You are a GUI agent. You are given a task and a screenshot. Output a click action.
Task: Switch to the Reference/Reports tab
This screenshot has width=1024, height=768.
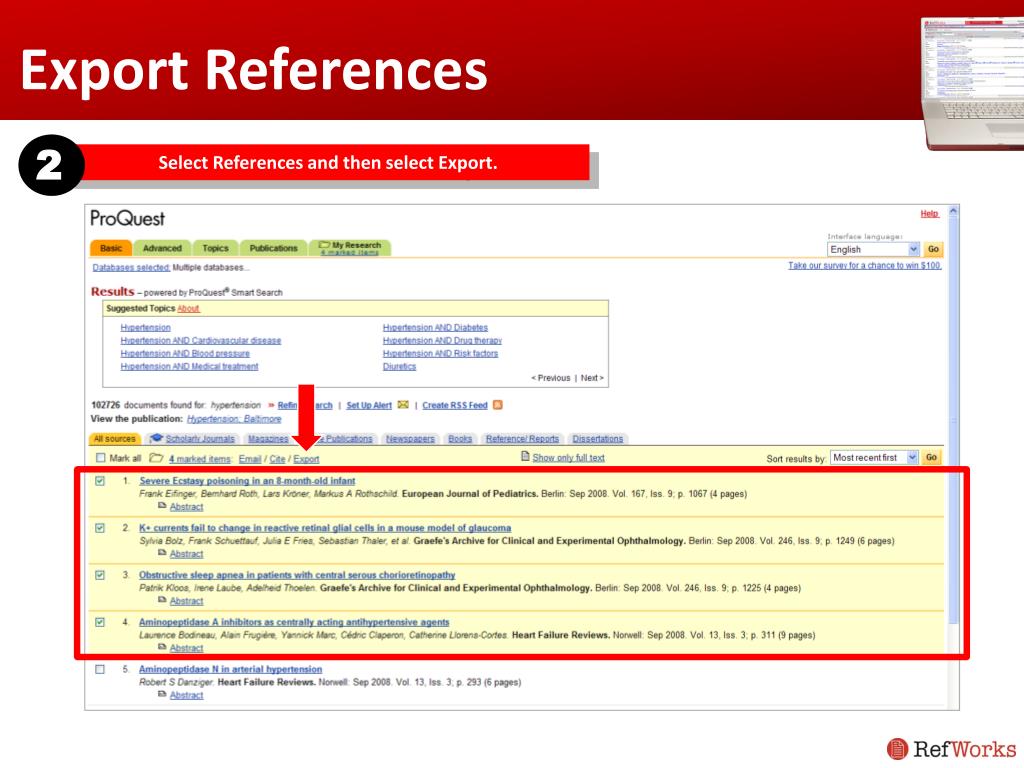[522, 439]
